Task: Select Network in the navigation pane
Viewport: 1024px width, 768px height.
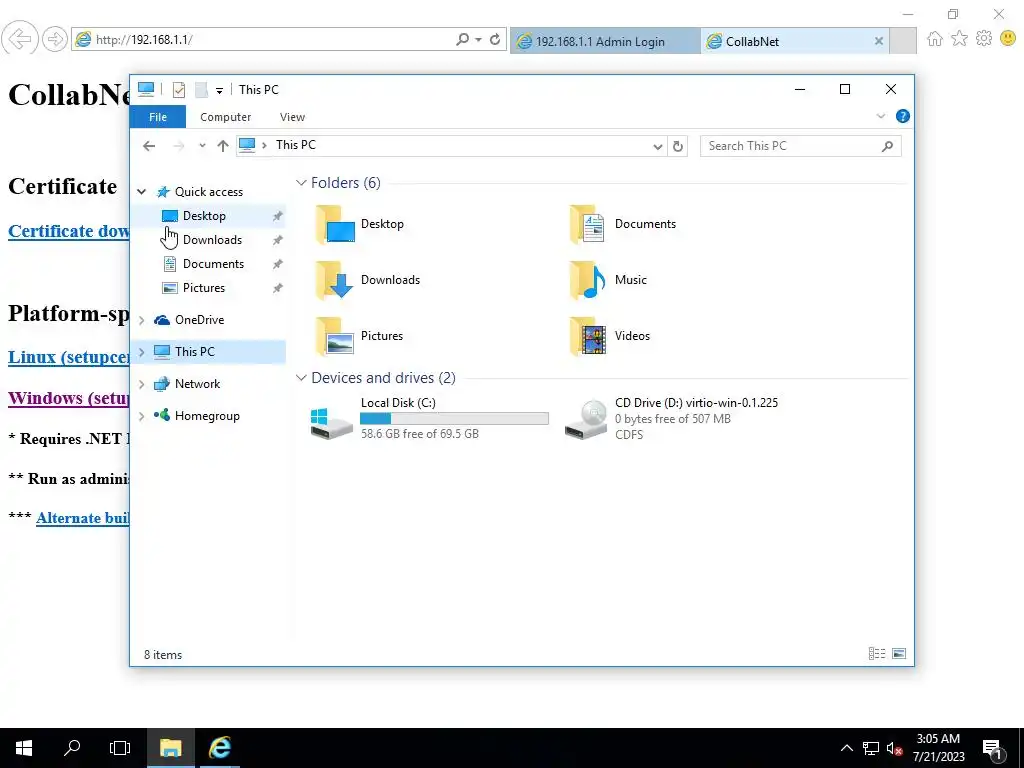Action: click(197, 384)
